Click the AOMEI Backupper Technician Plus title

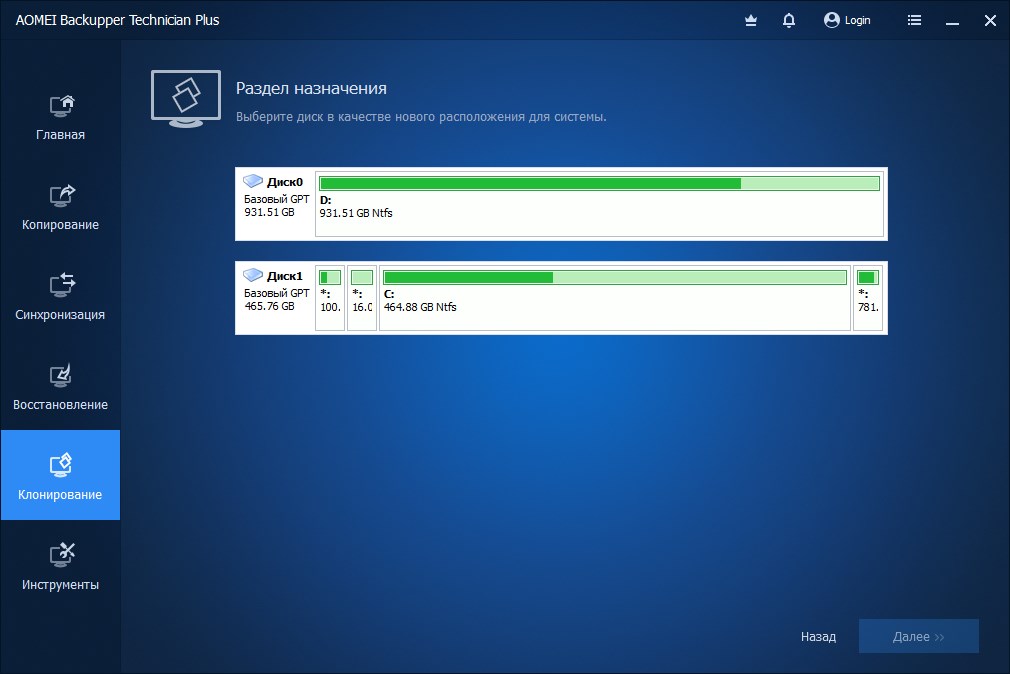117,21
